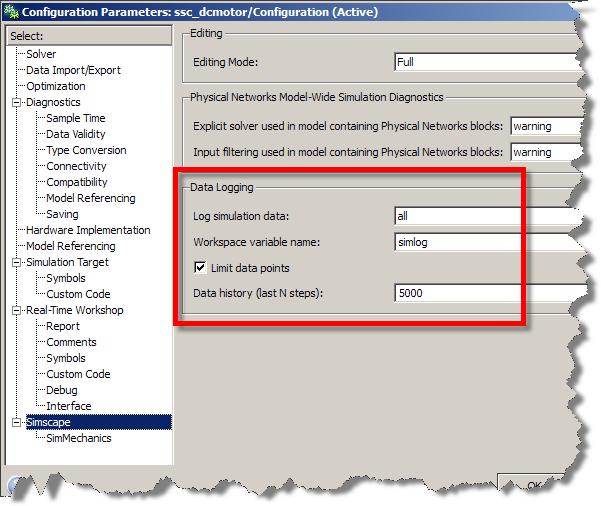Select Hardware Implementation in the tree
The height and width of the screenshot is (506, 601).
88,230
